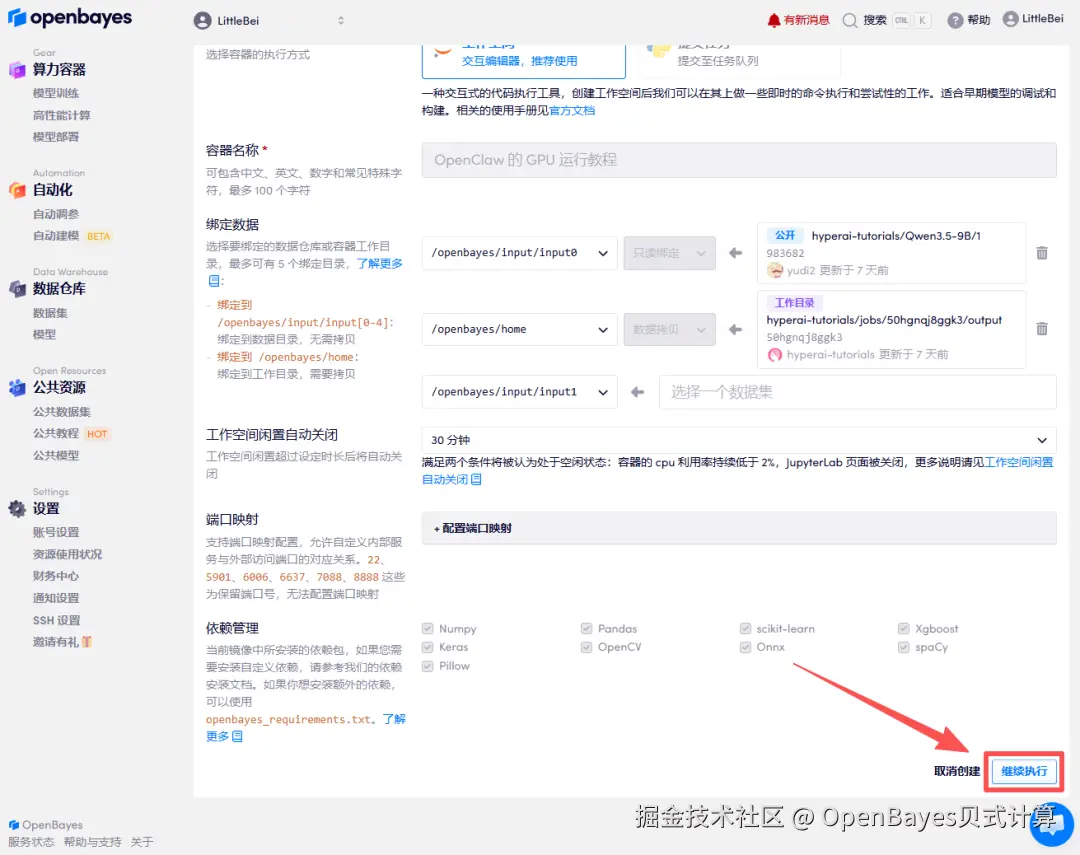Open the chat support bubble at bottom right
The width and height of the screenshot is (1080, 855).
click(x=1051, y=825)
